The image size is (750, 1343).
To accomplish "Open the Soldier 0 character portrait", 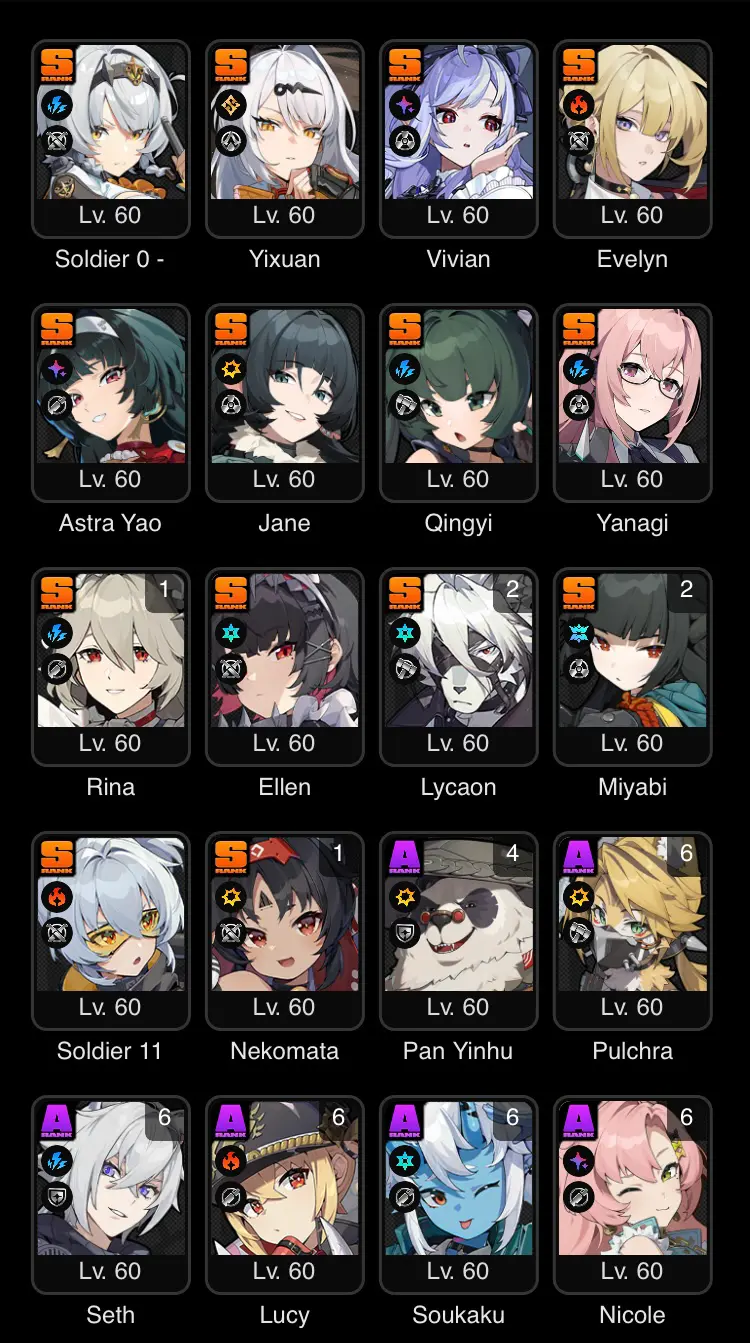I will 111,122.
